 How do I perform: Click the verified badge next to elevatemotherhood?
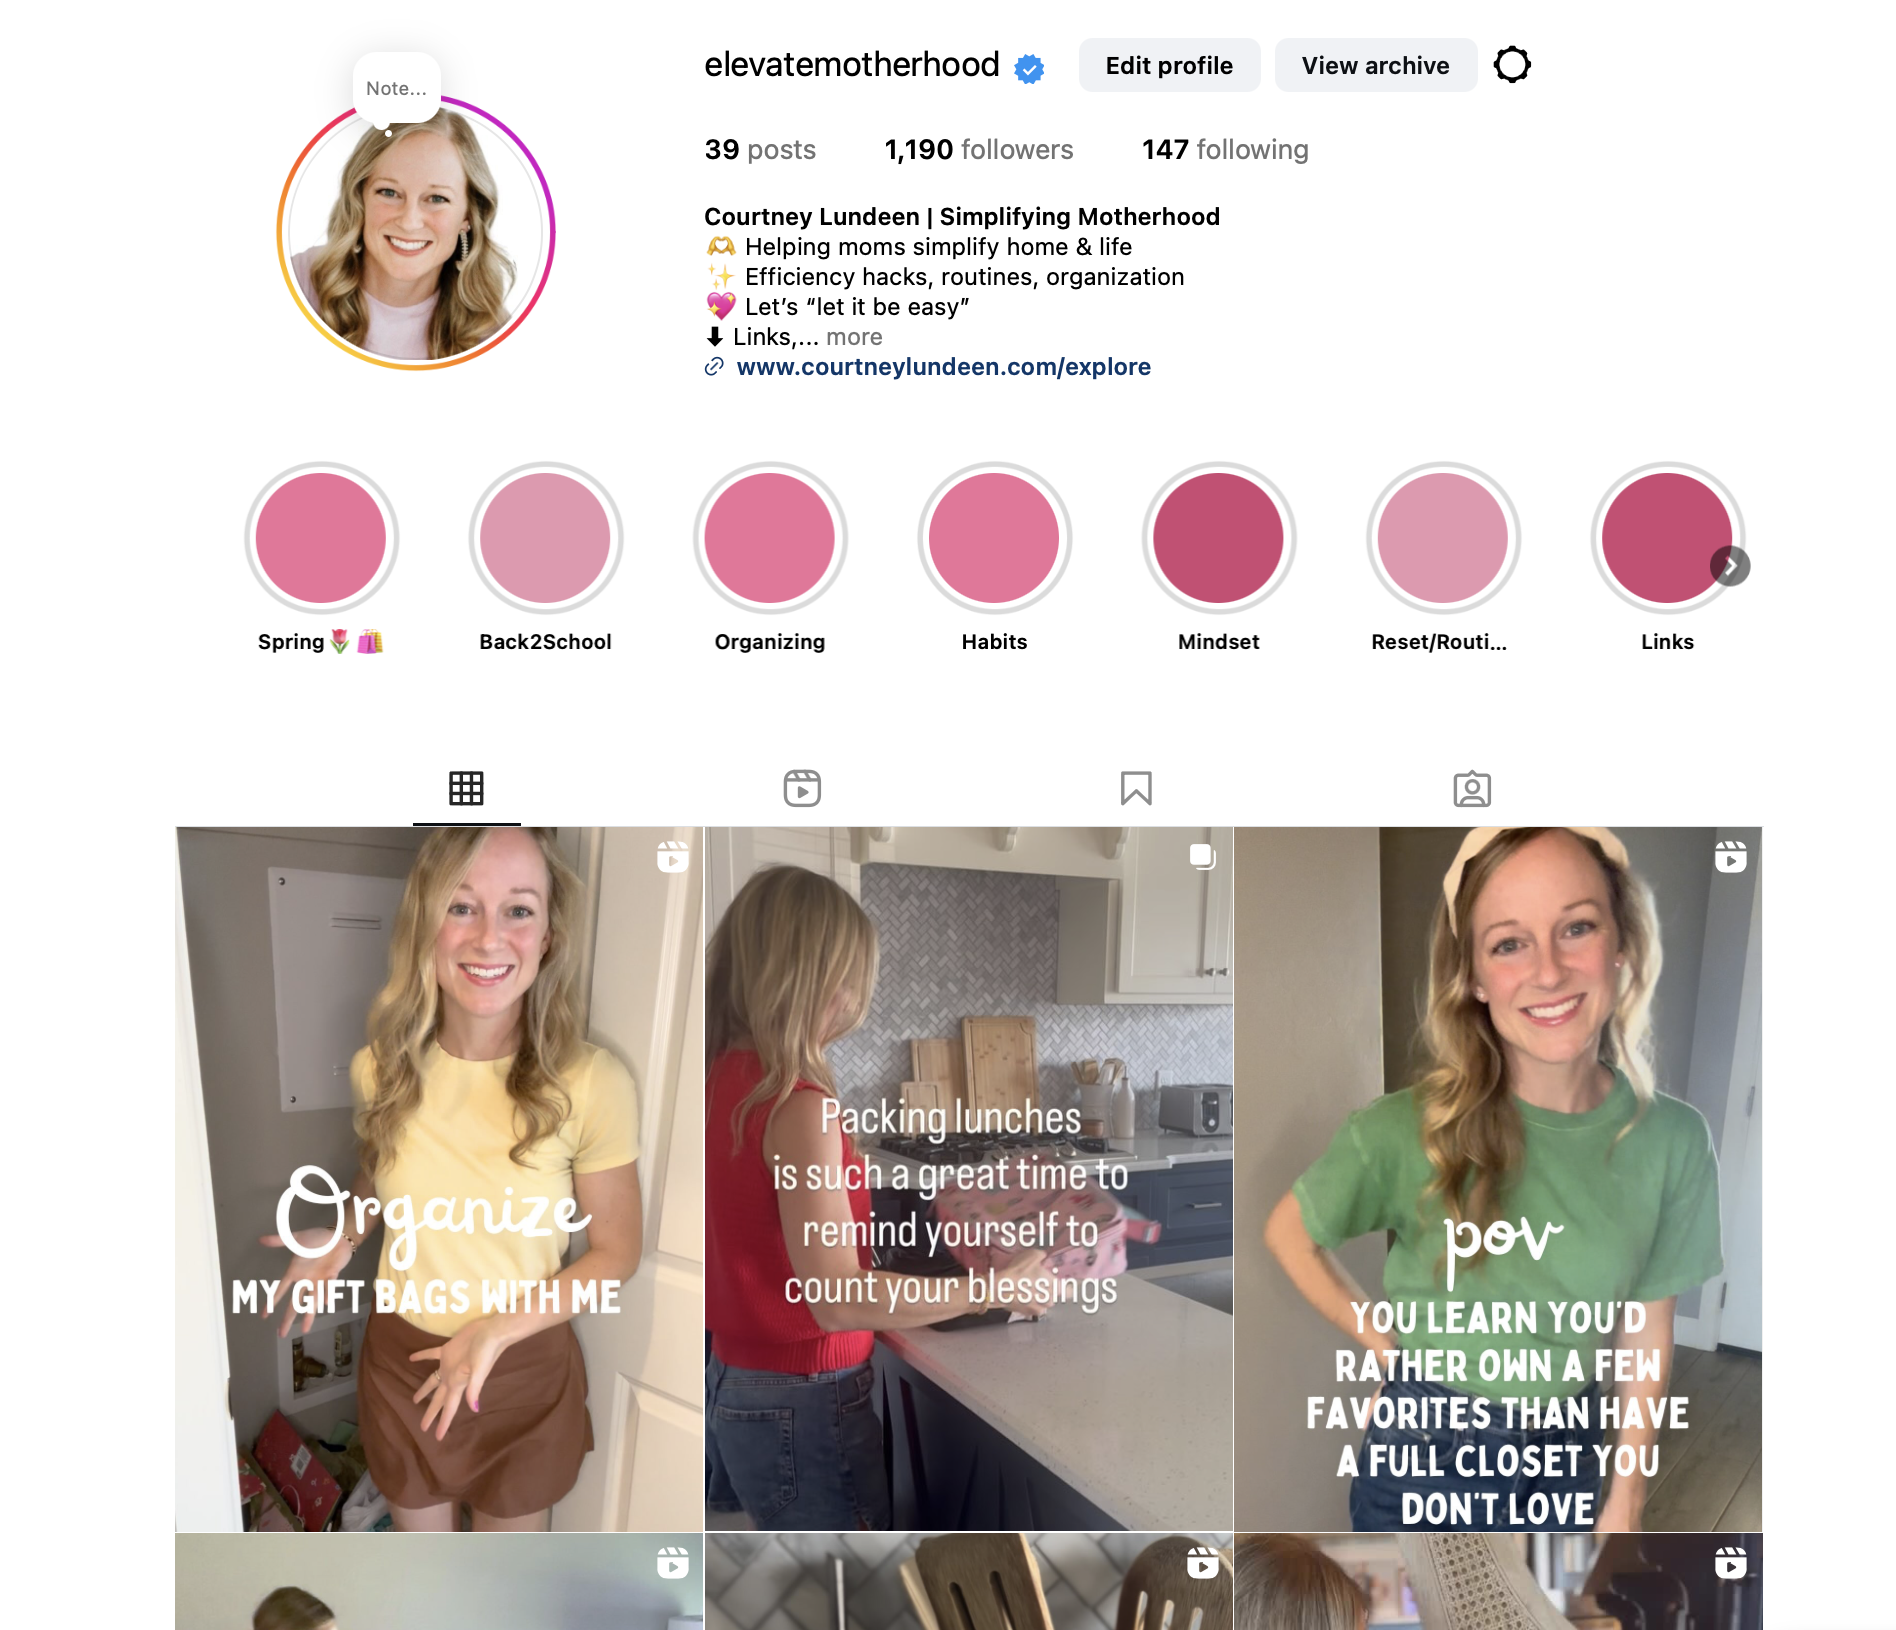1029,68
